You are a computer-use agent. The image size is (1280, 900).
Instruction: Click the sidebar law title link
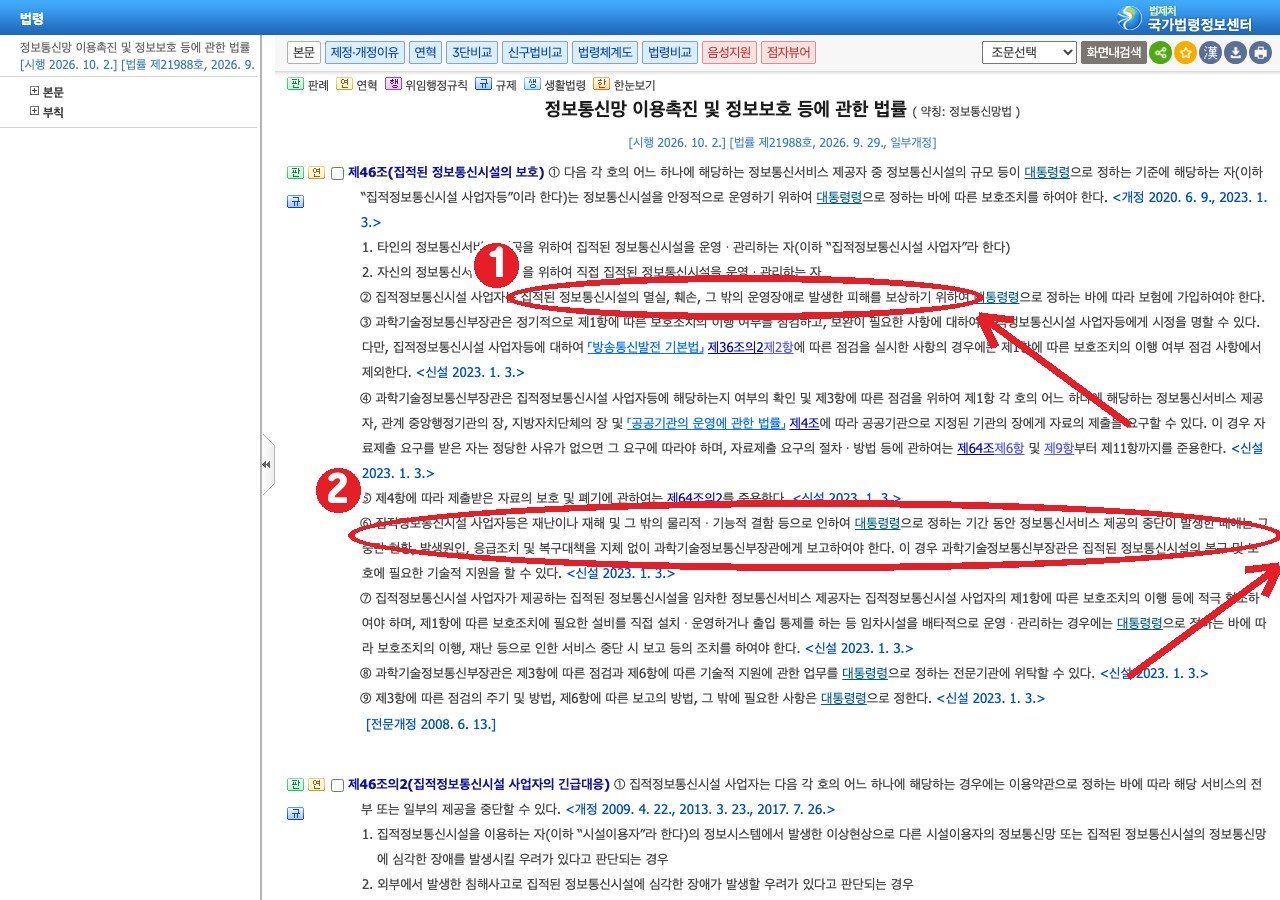[x=136, y=47]
